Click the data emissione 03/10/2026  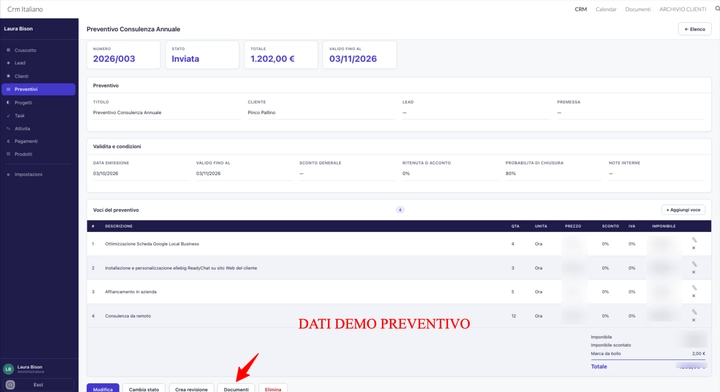[106, 174]
